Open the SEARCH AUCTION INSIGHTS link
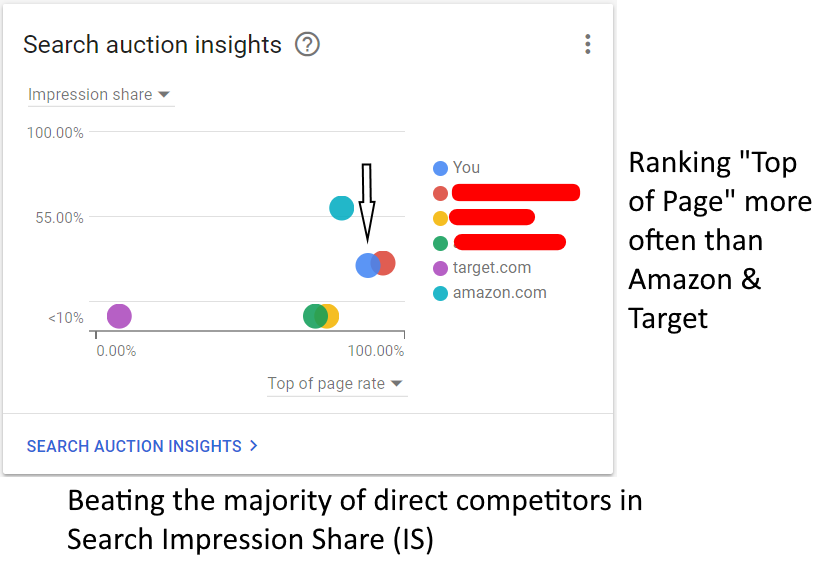817x577 pixels. [134, 446]
